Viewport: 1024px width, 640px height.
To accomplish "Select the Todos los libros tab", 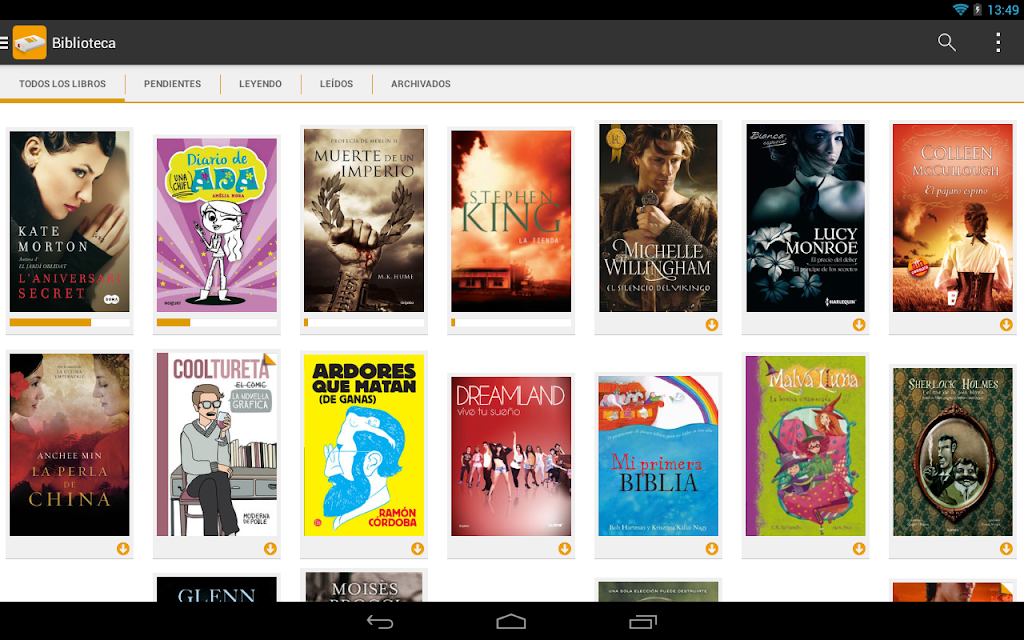I will coord(62,84).
